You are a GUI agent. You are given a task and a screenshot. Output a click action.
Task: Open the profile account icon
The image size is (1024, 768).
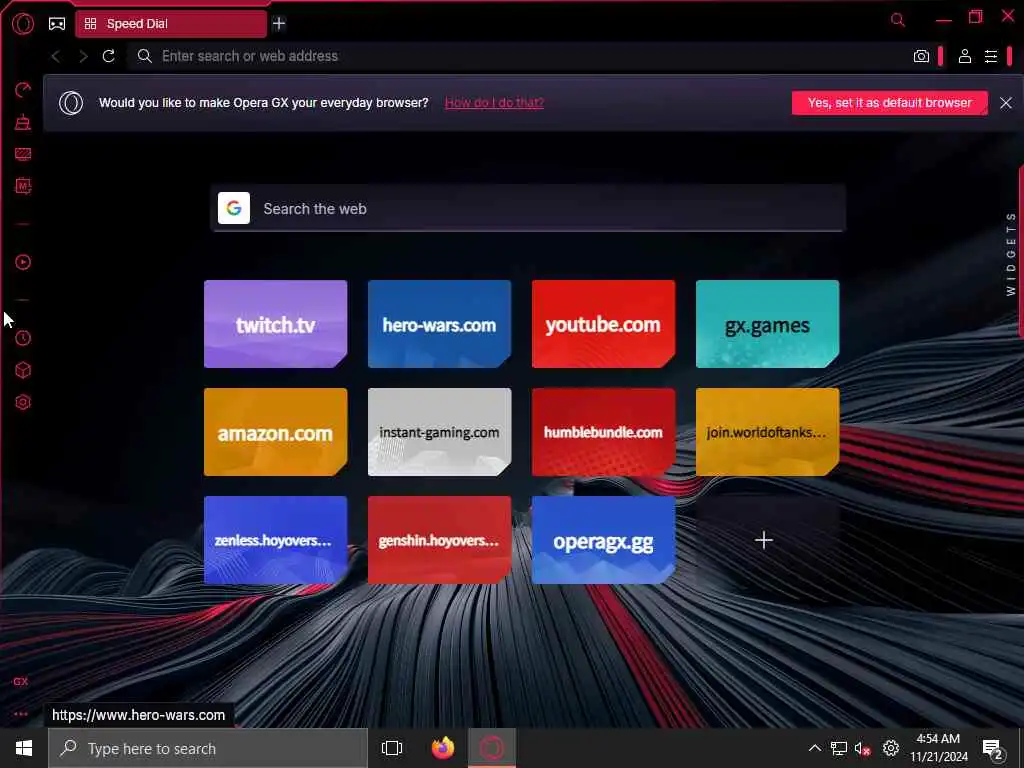tap(965, 56)
